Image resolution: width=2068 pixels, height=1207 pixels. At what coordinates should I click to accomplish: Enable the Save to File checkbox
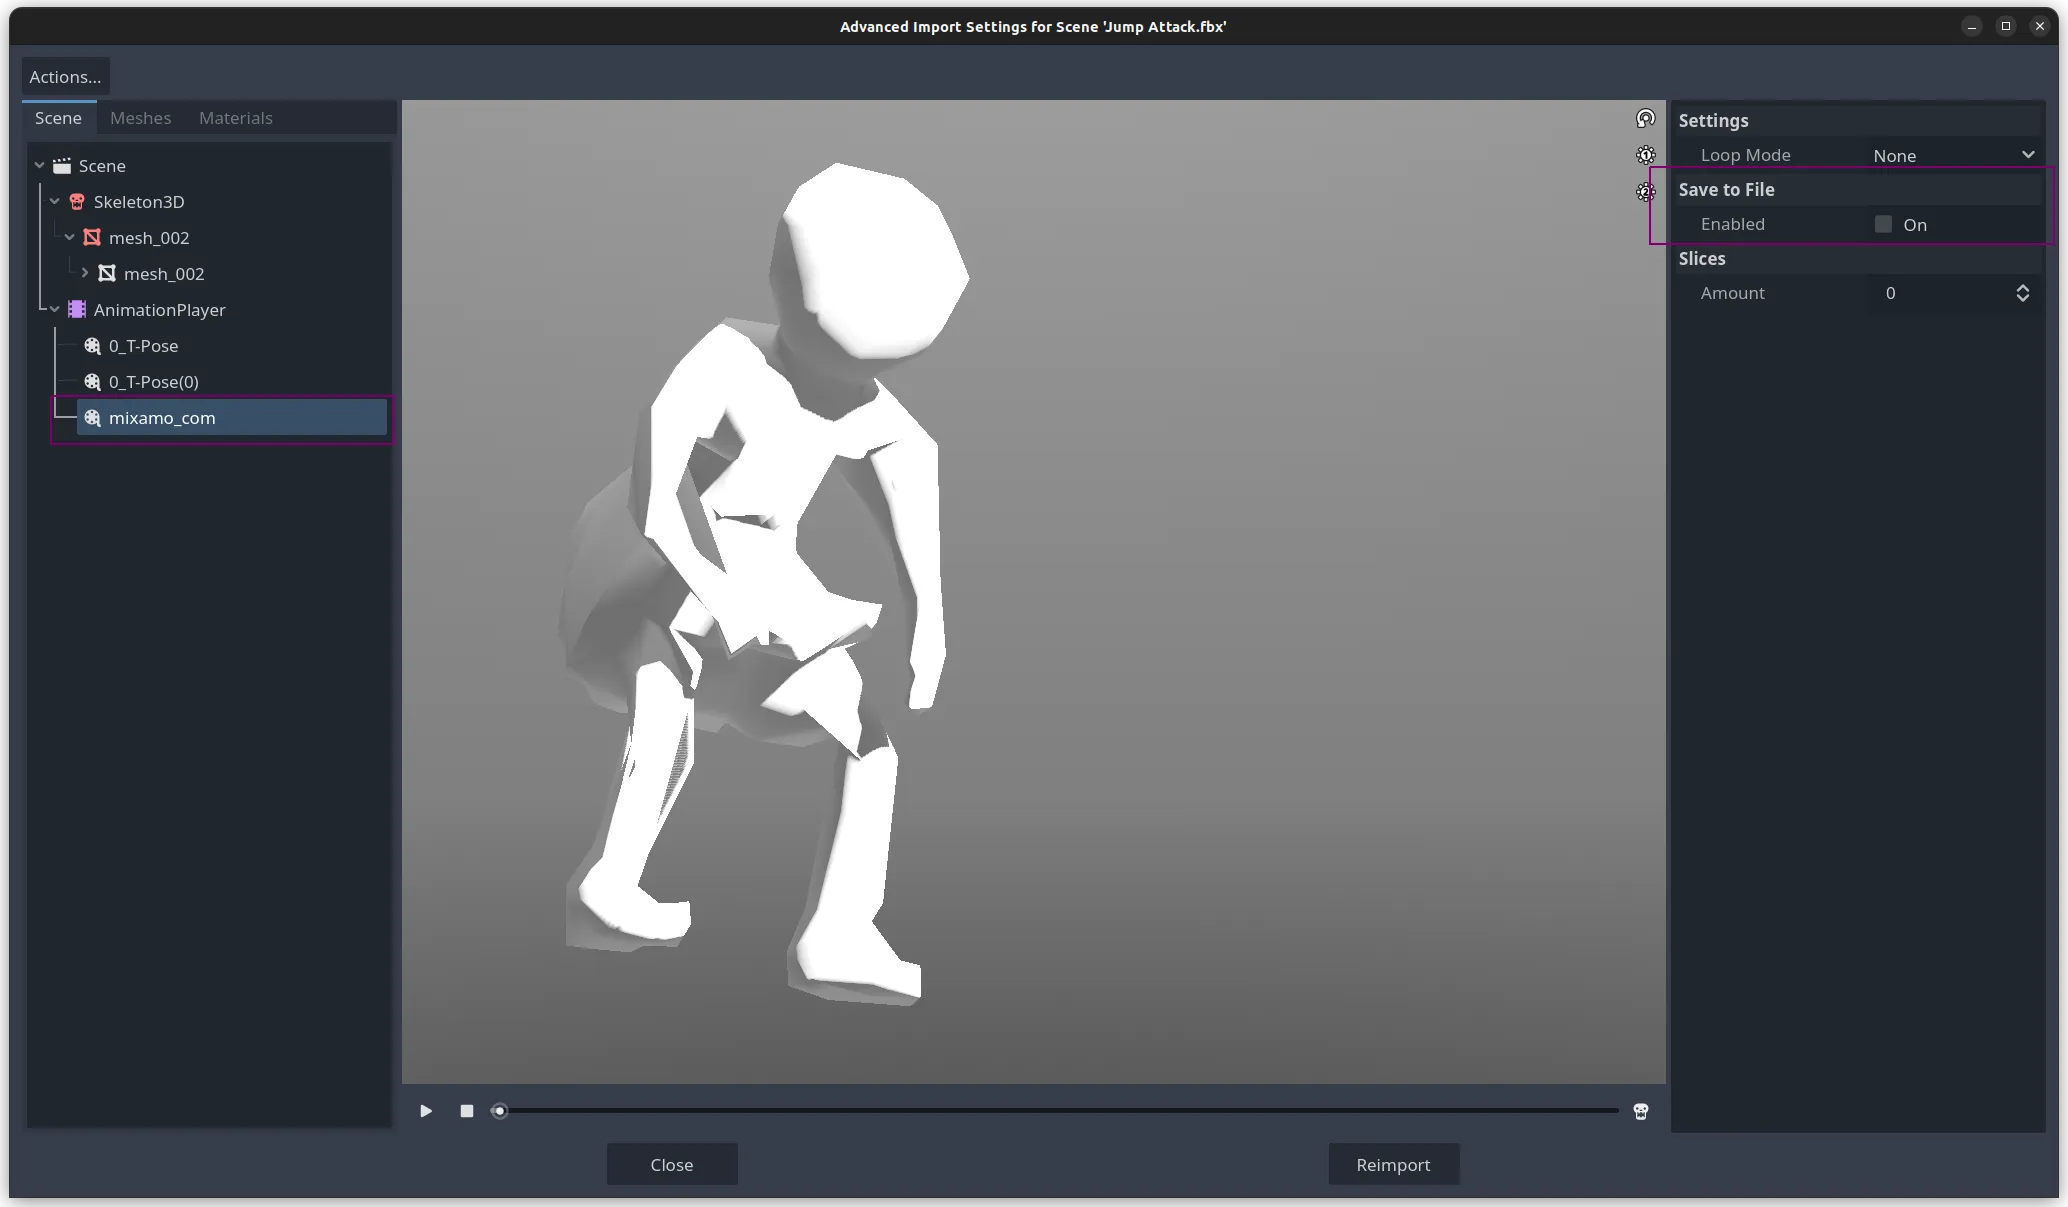[x=1883, y=225]
